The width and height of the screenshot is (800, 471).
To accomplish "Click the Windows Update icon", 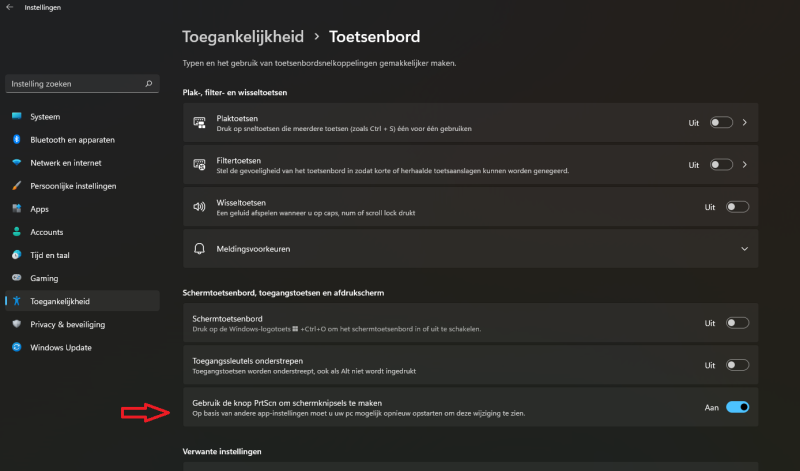I will pyautogui.click(x=17, y=347).
